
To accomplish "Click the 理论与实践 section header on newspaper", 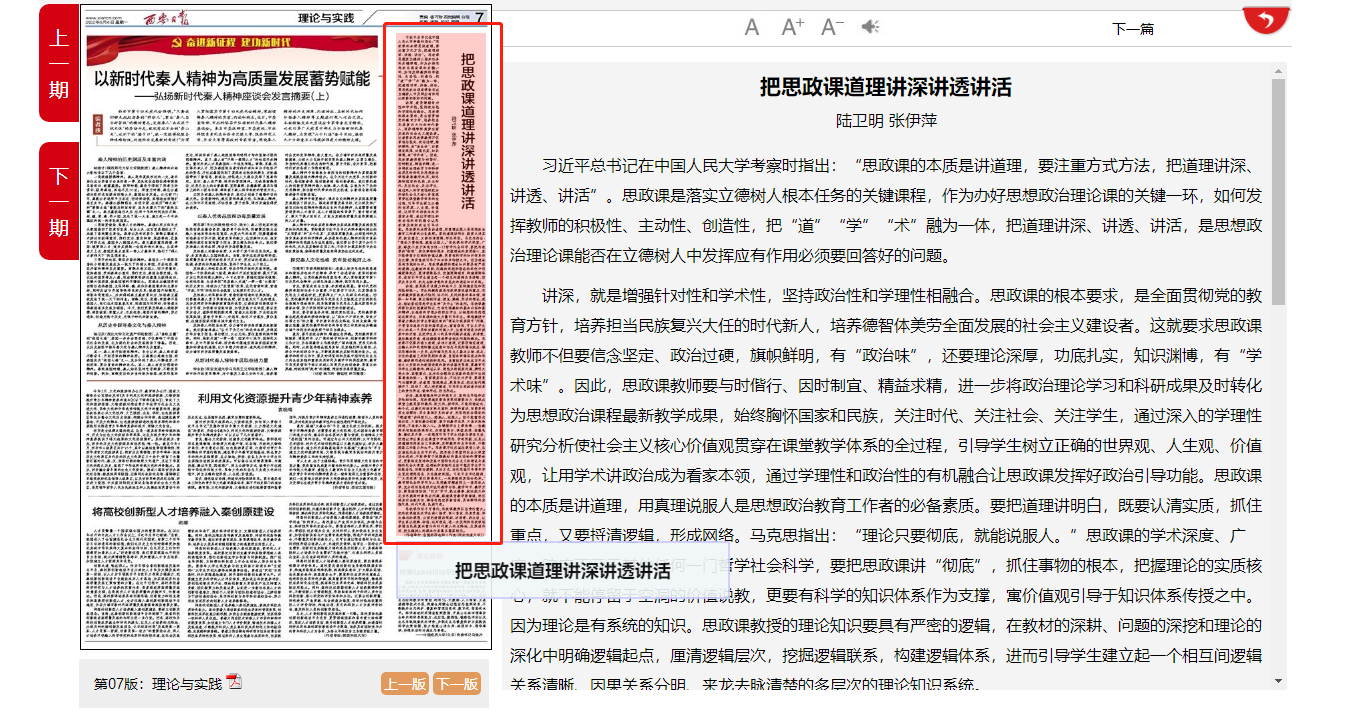I will point(326,18).
